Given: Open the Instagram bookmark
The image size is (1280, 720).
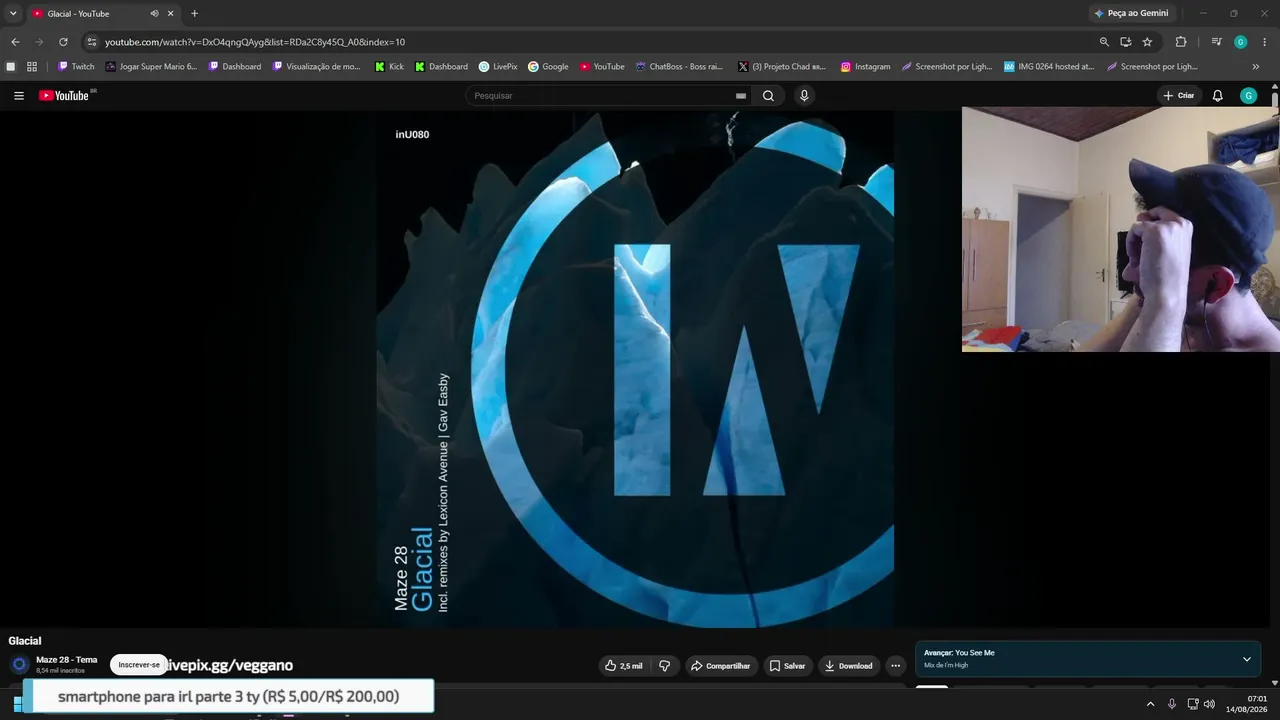Looking at the screenshot, I should pos(865,67).
